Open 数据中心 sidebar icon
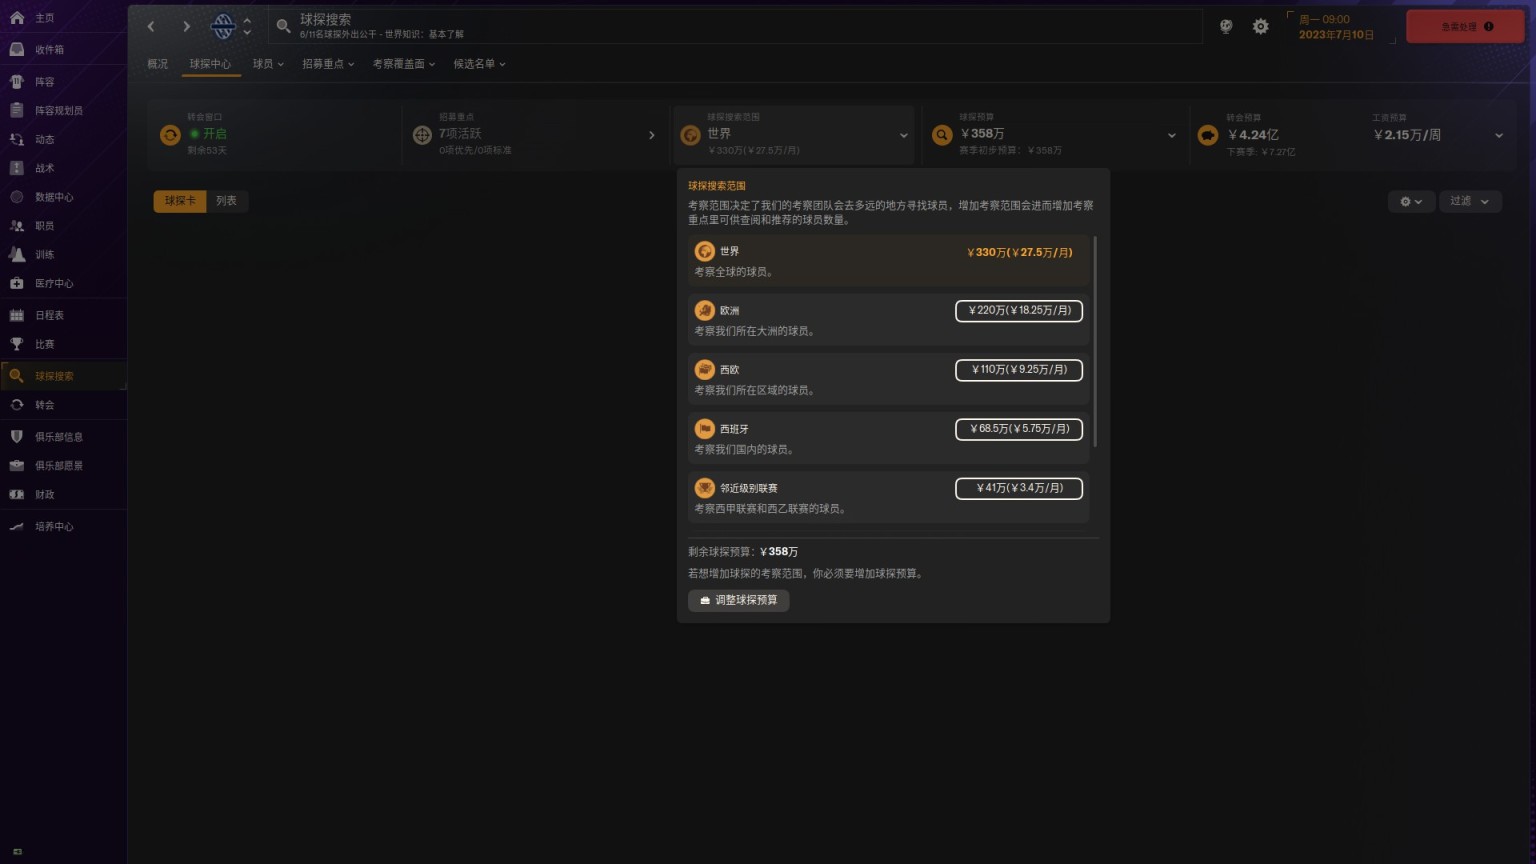This screenshot has width=1536, height=864. click(x=16, y=197)
